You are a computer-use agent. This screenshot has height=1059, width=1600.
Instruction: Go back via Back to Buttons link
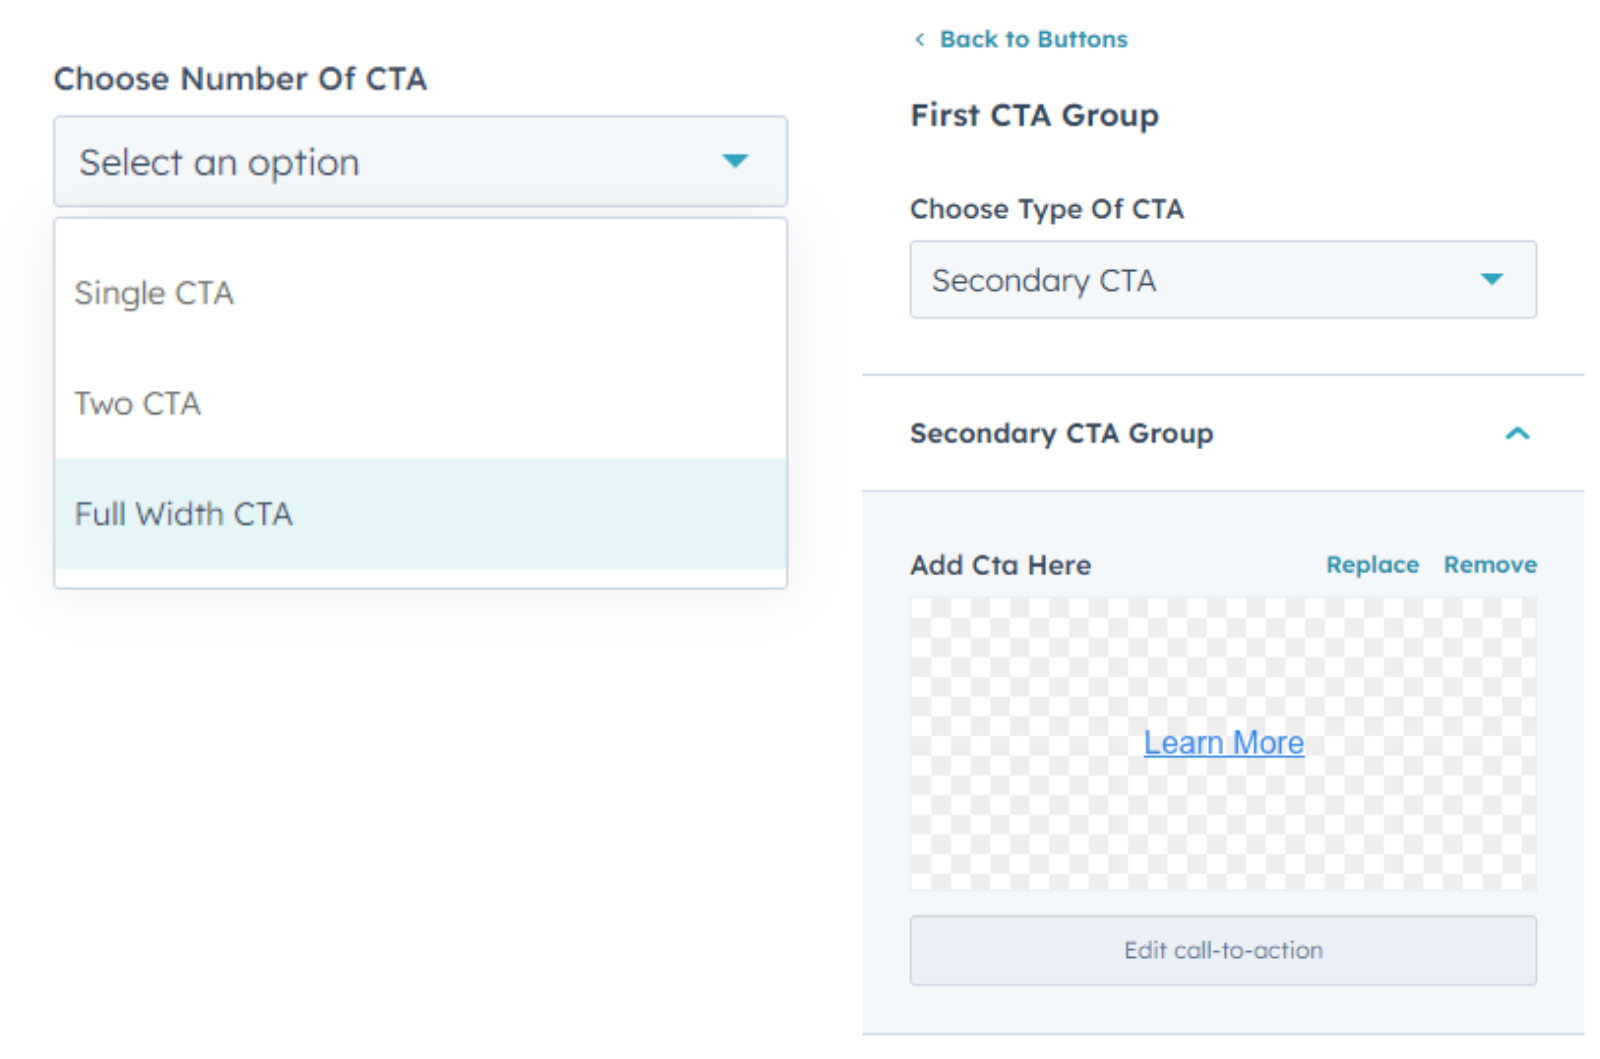pyautogui.click(x=1033, y=40)
